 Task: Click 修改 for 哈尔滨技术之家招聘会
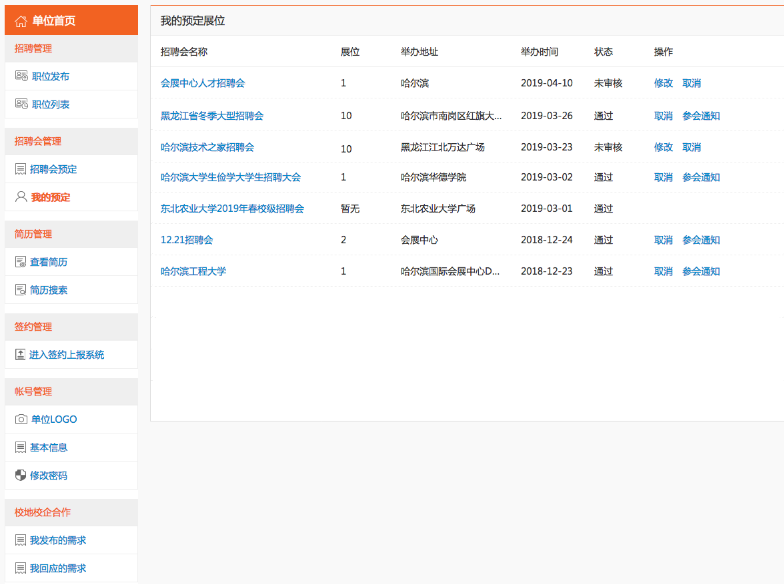point(663,147)
